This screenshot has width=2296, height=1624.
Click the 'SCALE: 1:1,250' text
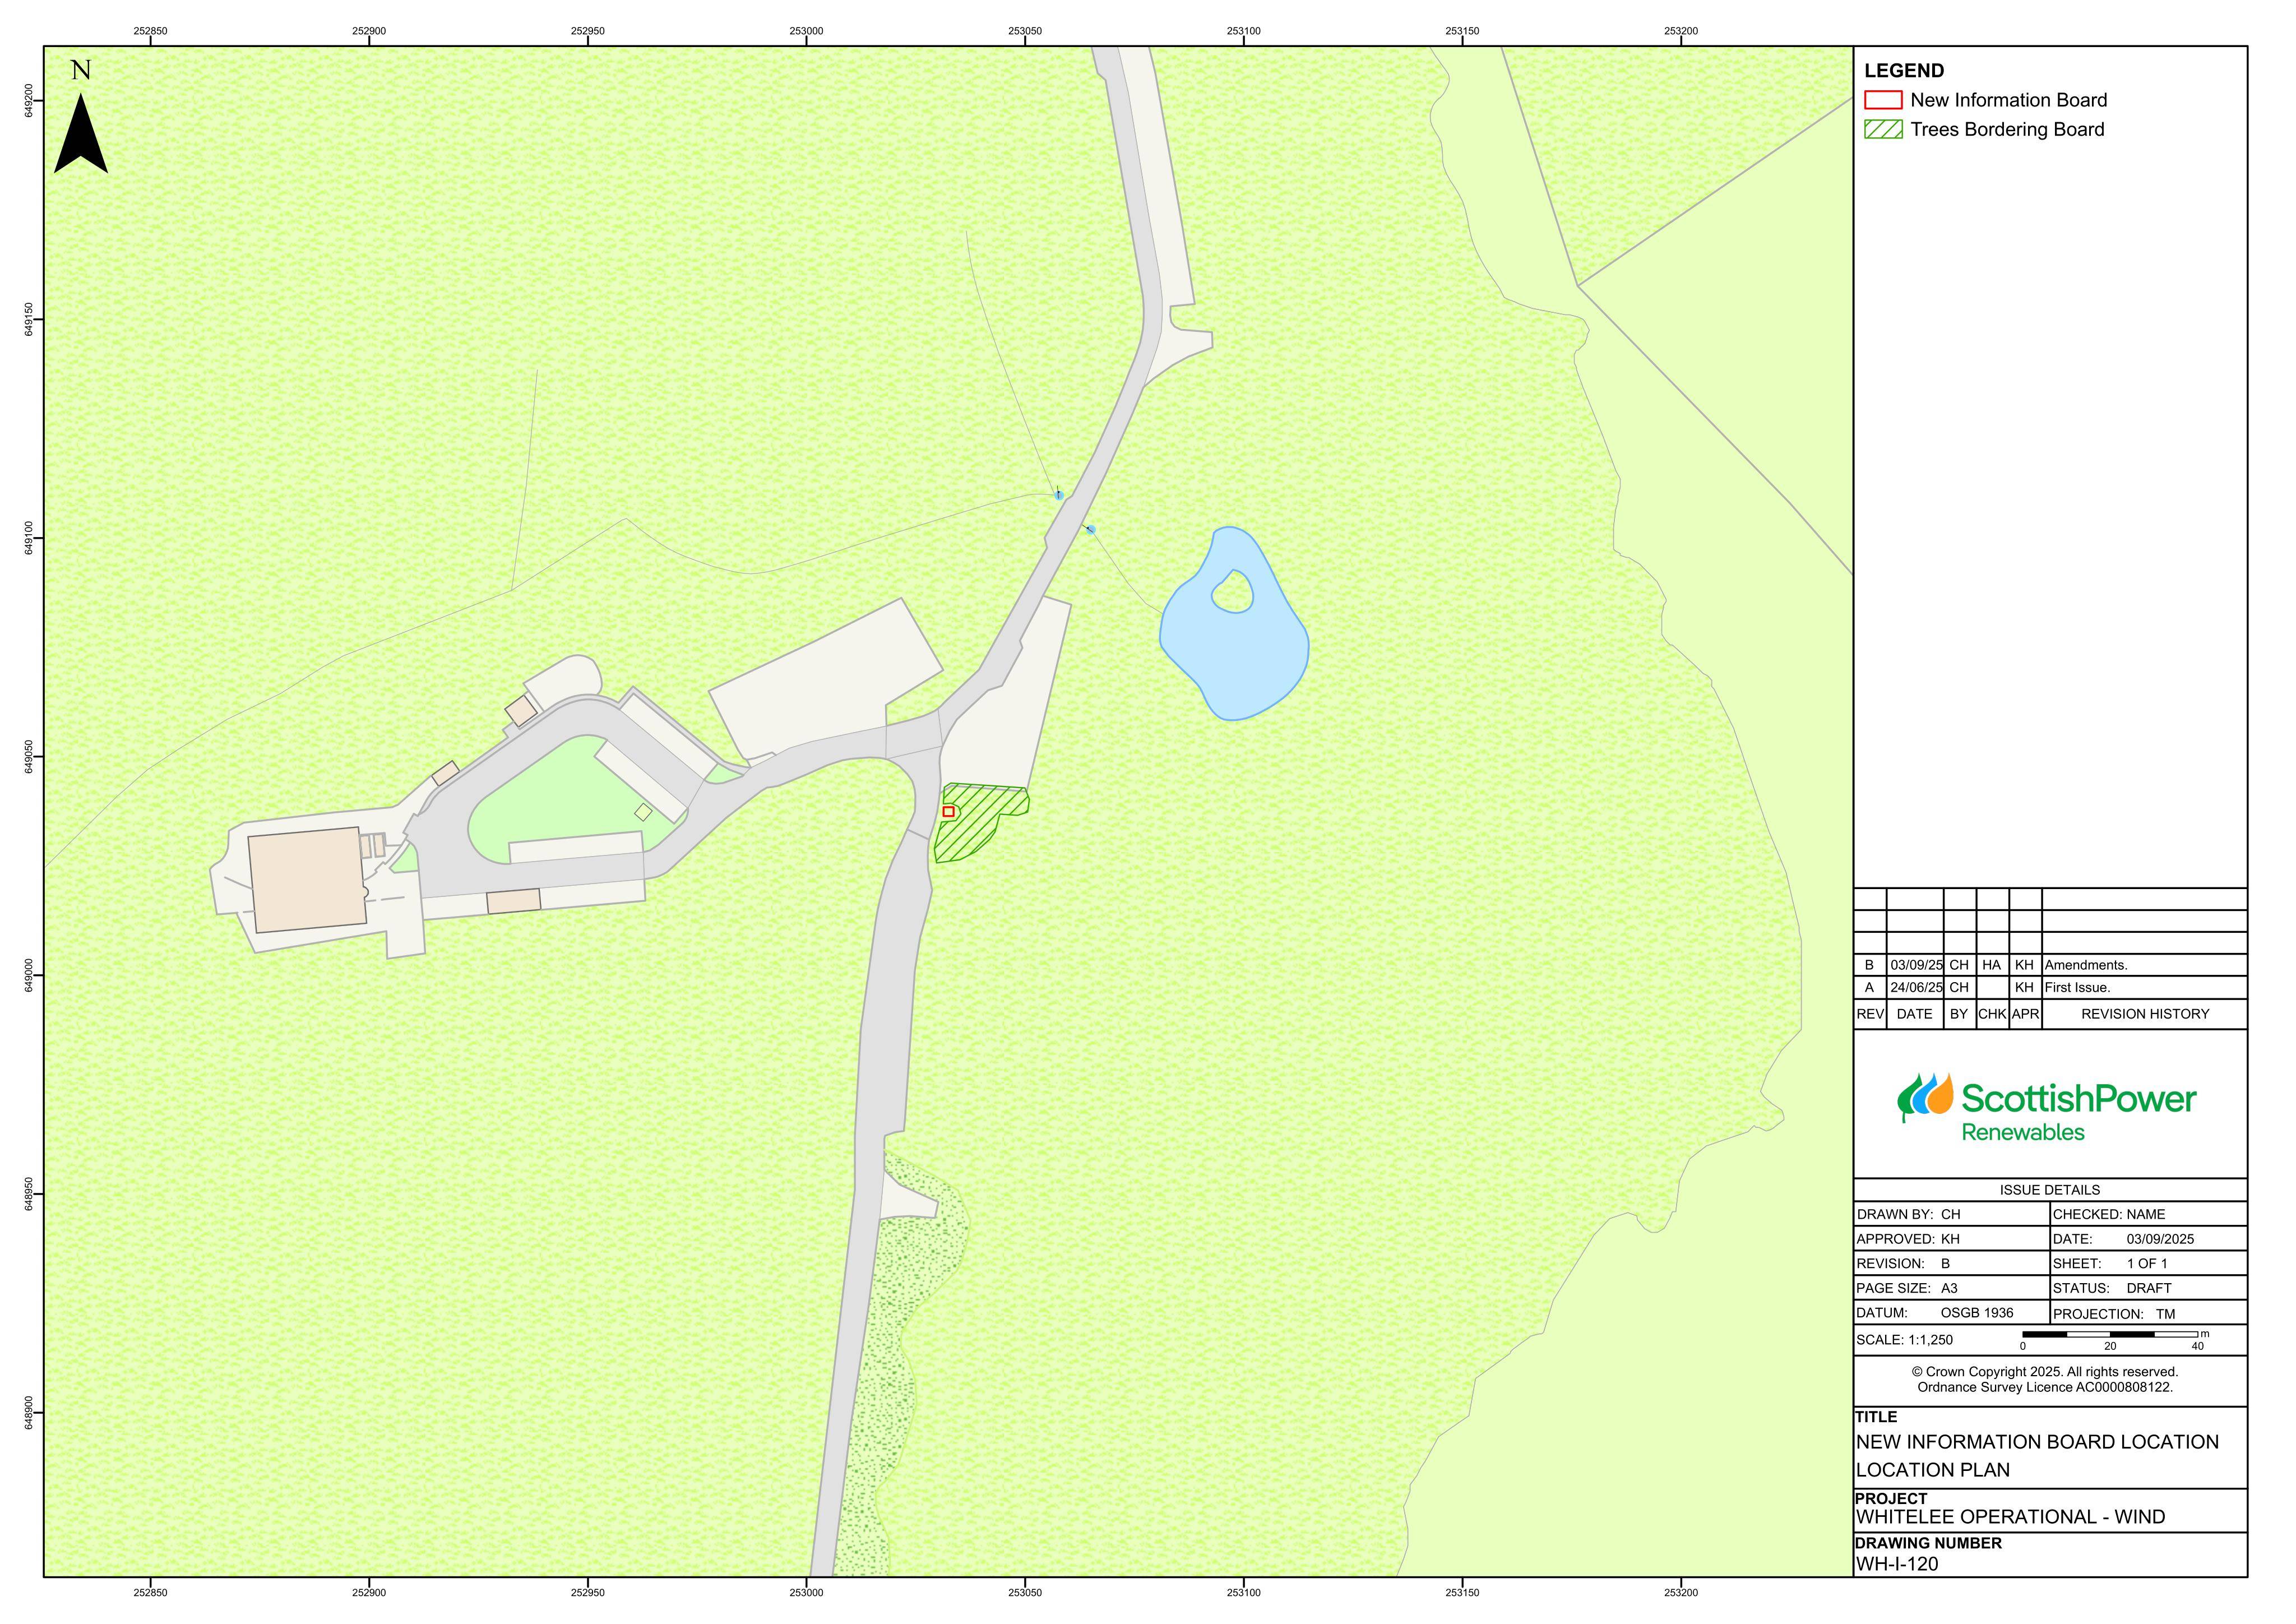(1904, 1340)
